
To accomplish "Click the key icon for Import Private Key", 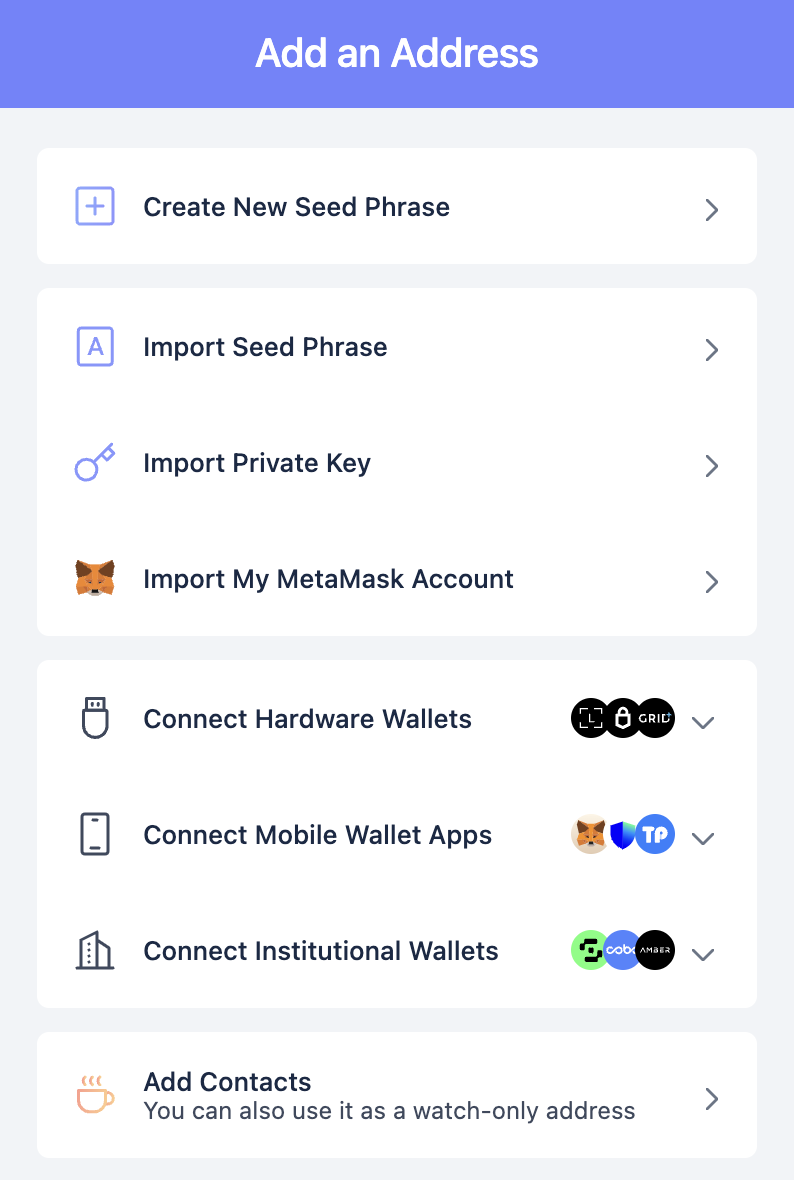I will [95, 462].
